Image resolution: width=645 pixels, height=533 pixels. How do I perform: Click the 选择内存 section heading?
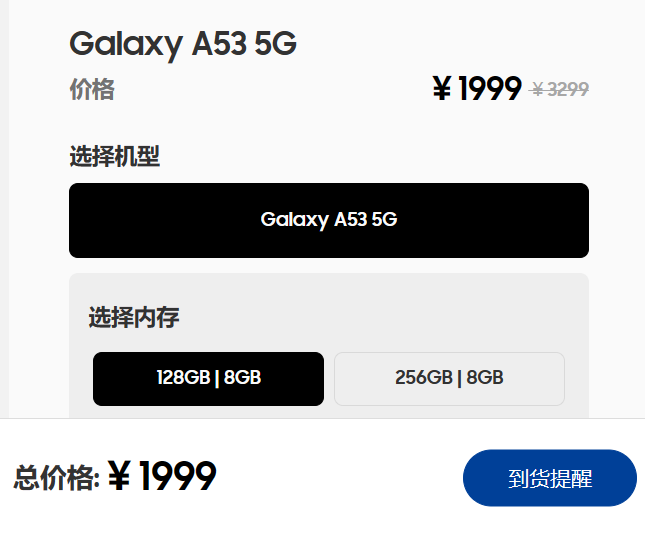pyautogui.click(x=134, y=318)
